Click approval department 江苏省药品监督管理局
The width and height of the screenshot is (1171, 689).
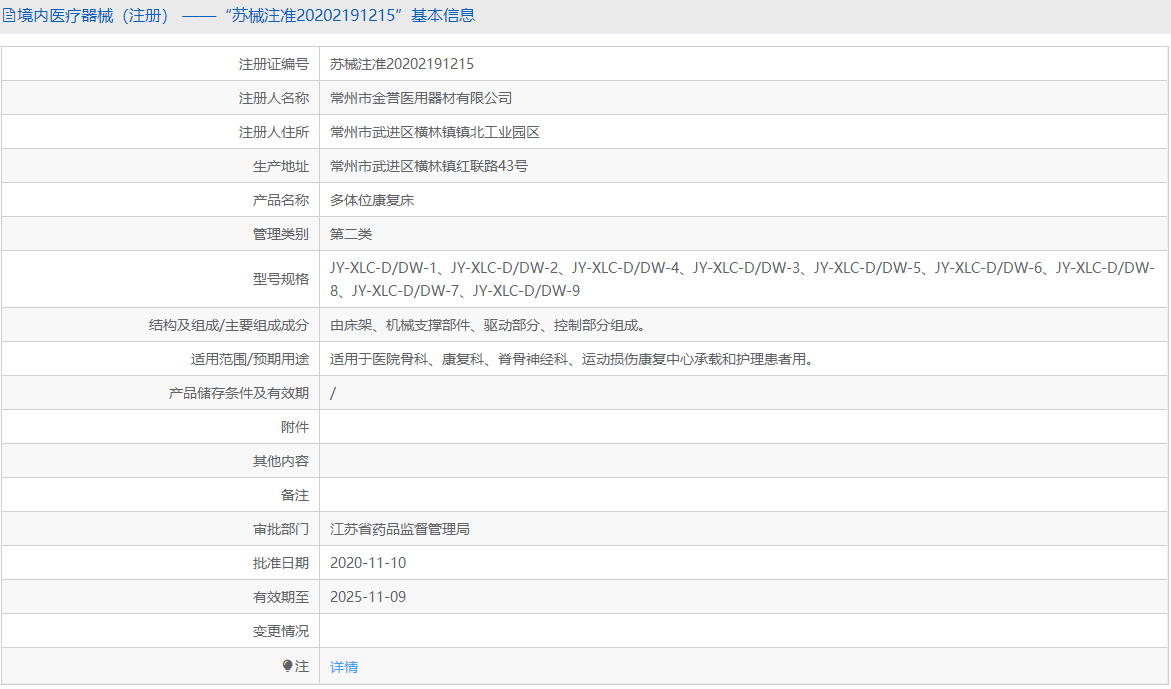[400, 529]
